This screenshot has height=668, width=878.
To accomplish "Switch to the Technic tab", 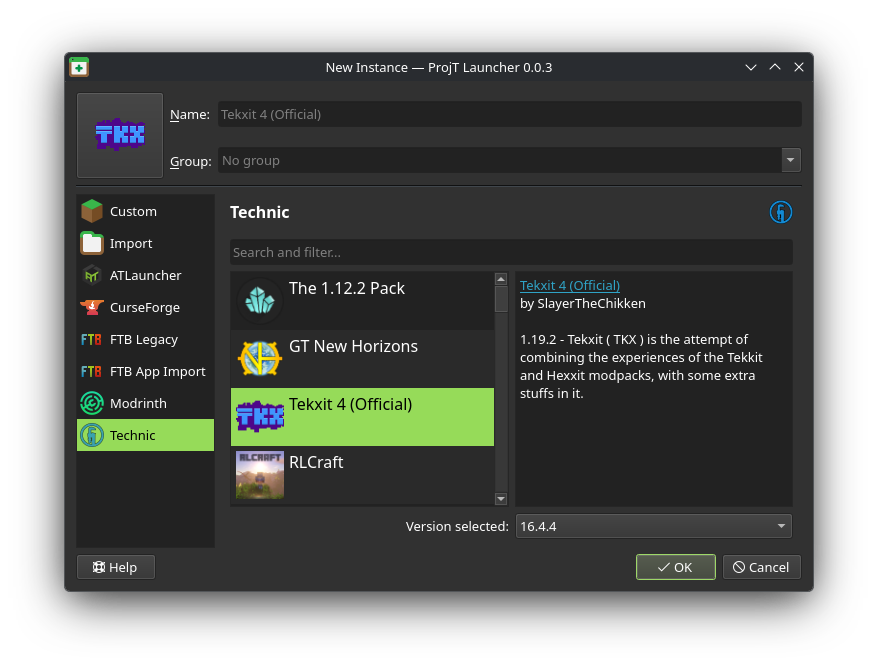I will tap(135, 435).
